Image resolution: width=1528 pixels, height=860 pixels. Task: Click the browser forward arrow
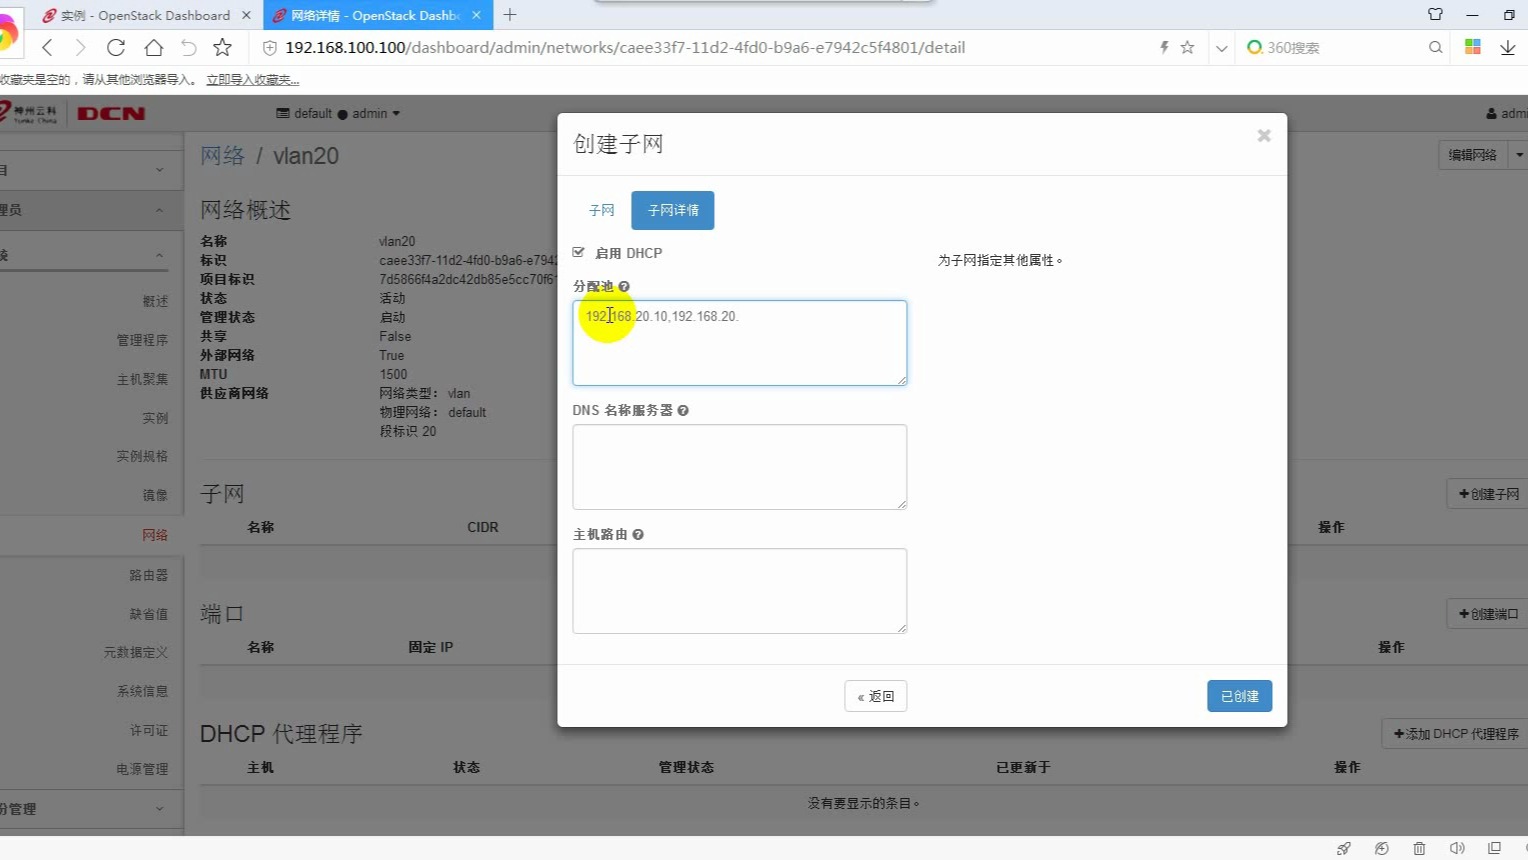(x=81, y=47)
